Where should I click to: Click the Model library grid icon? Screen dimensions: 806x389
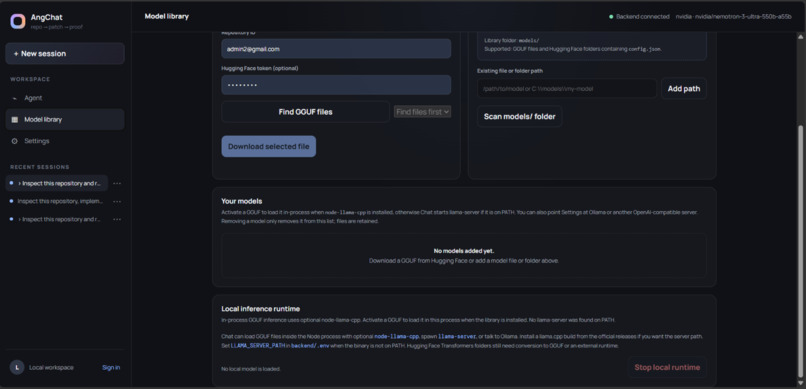(14, 120)
